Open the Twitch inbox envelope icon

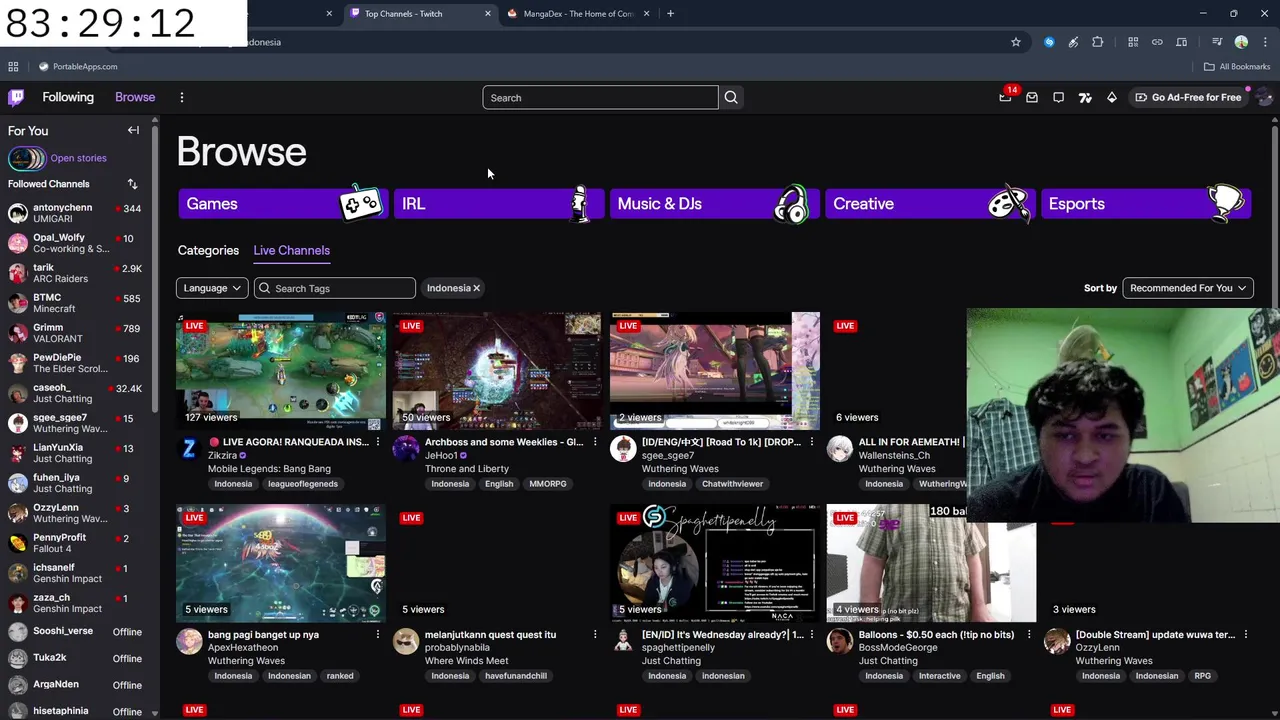point(1032,97)
